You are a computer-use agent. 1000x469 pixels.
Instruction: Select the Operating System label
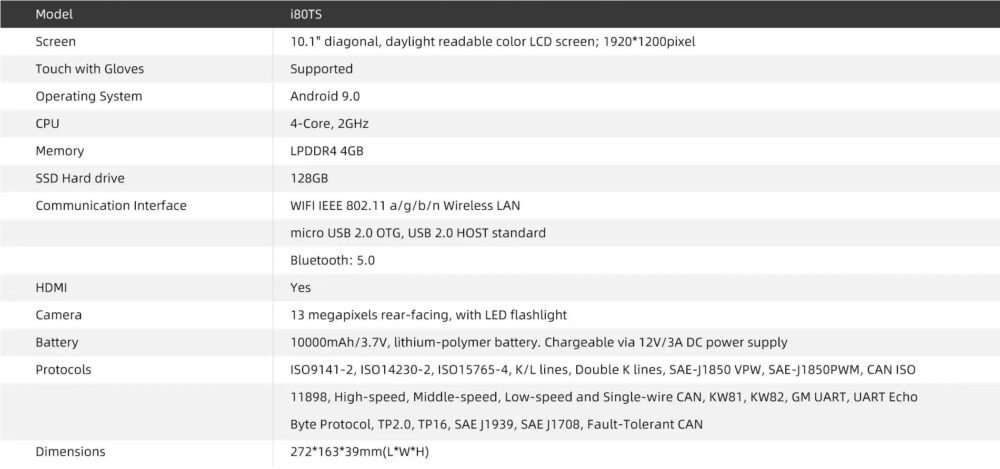(x=88, y=96)
